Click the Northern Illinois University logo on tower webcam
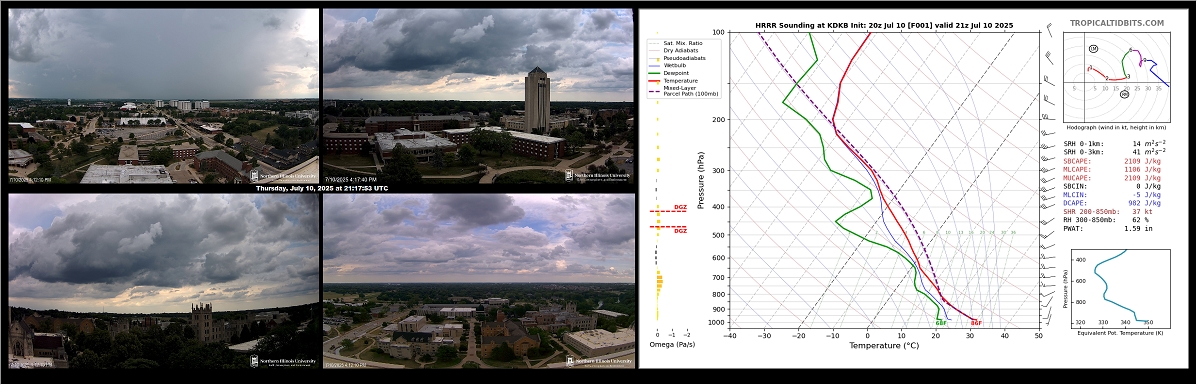Screen dimensions: 1197x385 click(598, 176)
